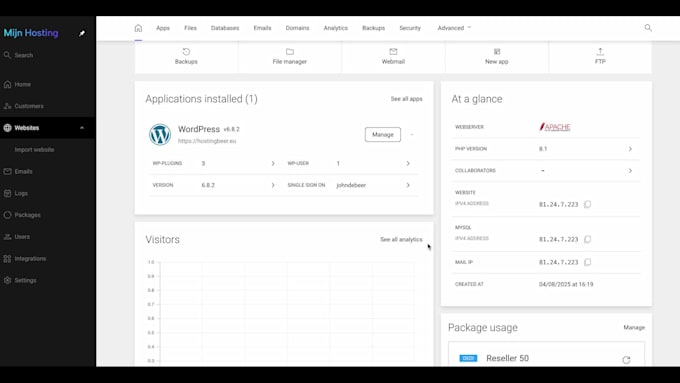Switch to the Emails tab

(262, 28)
